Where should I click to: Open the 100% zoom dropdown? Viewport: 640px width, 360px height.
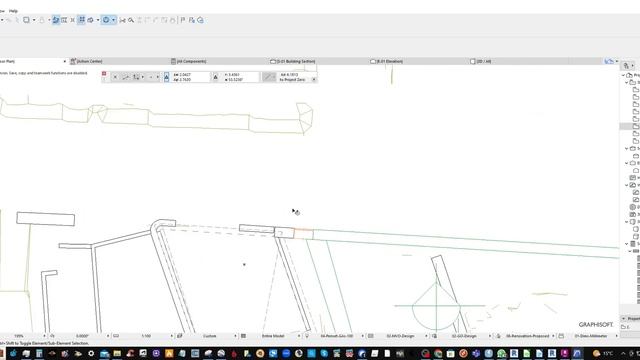click(x=44, y=336)
